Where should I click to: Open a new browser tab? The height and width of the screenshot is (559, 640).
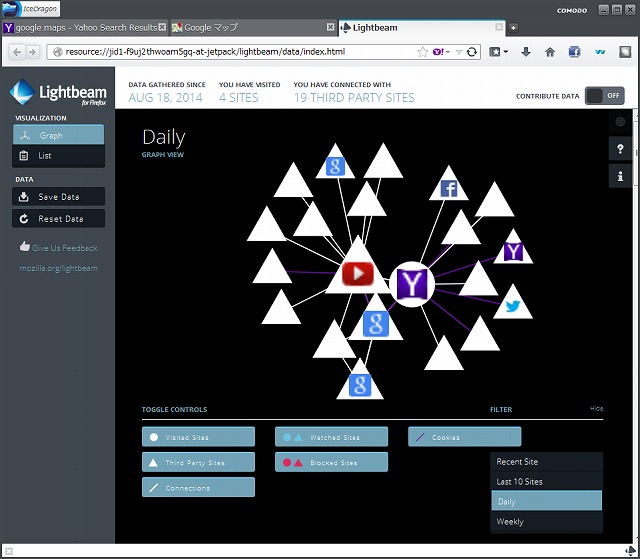(513, 27)
